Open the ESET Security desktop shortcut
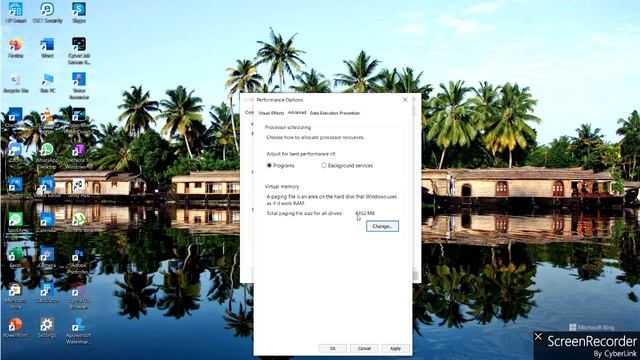The image size is (640, 360). click(x=47, y=12)
